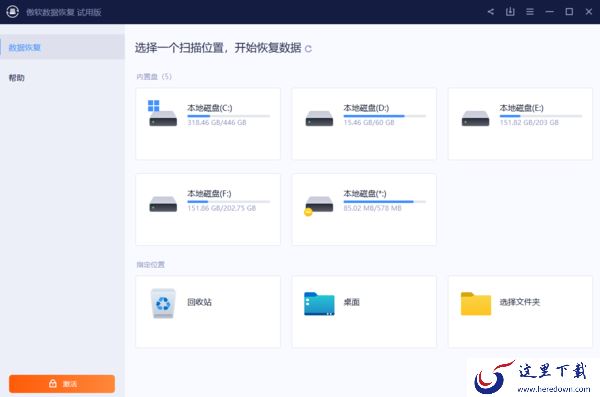This screenshot has height=397, width=600.
Task: Click the 本地磁盘(D:) label
Action: coord(366,108)
